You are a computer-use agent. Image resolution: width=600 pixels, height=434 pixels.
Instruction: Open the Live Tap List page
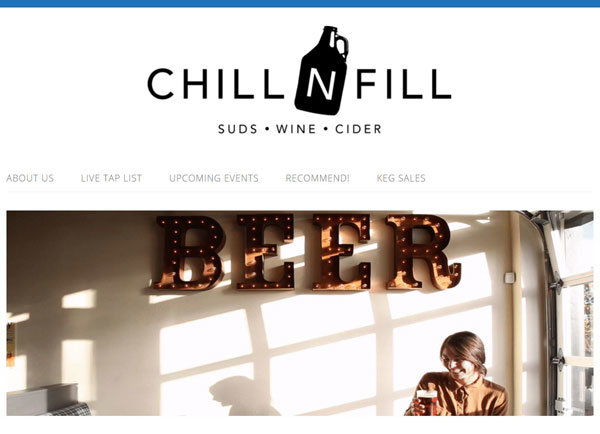111,178
